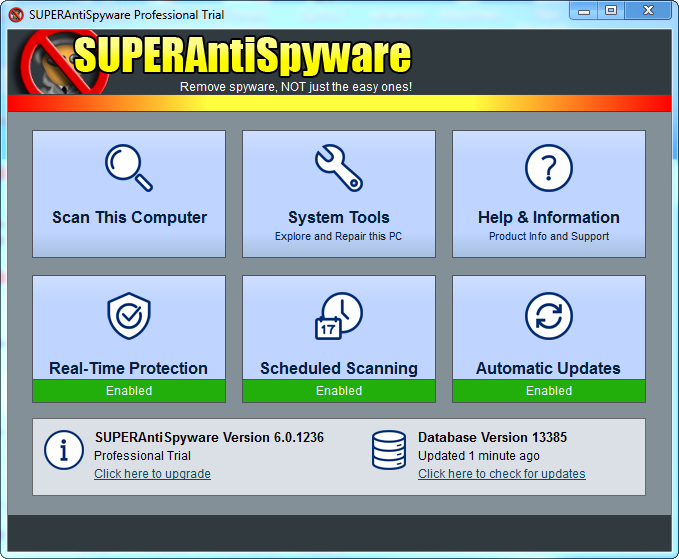Click the banner tagline 'Remove spyware' text
The width and height of the screenshot is (679, 559).
[296, 87]
